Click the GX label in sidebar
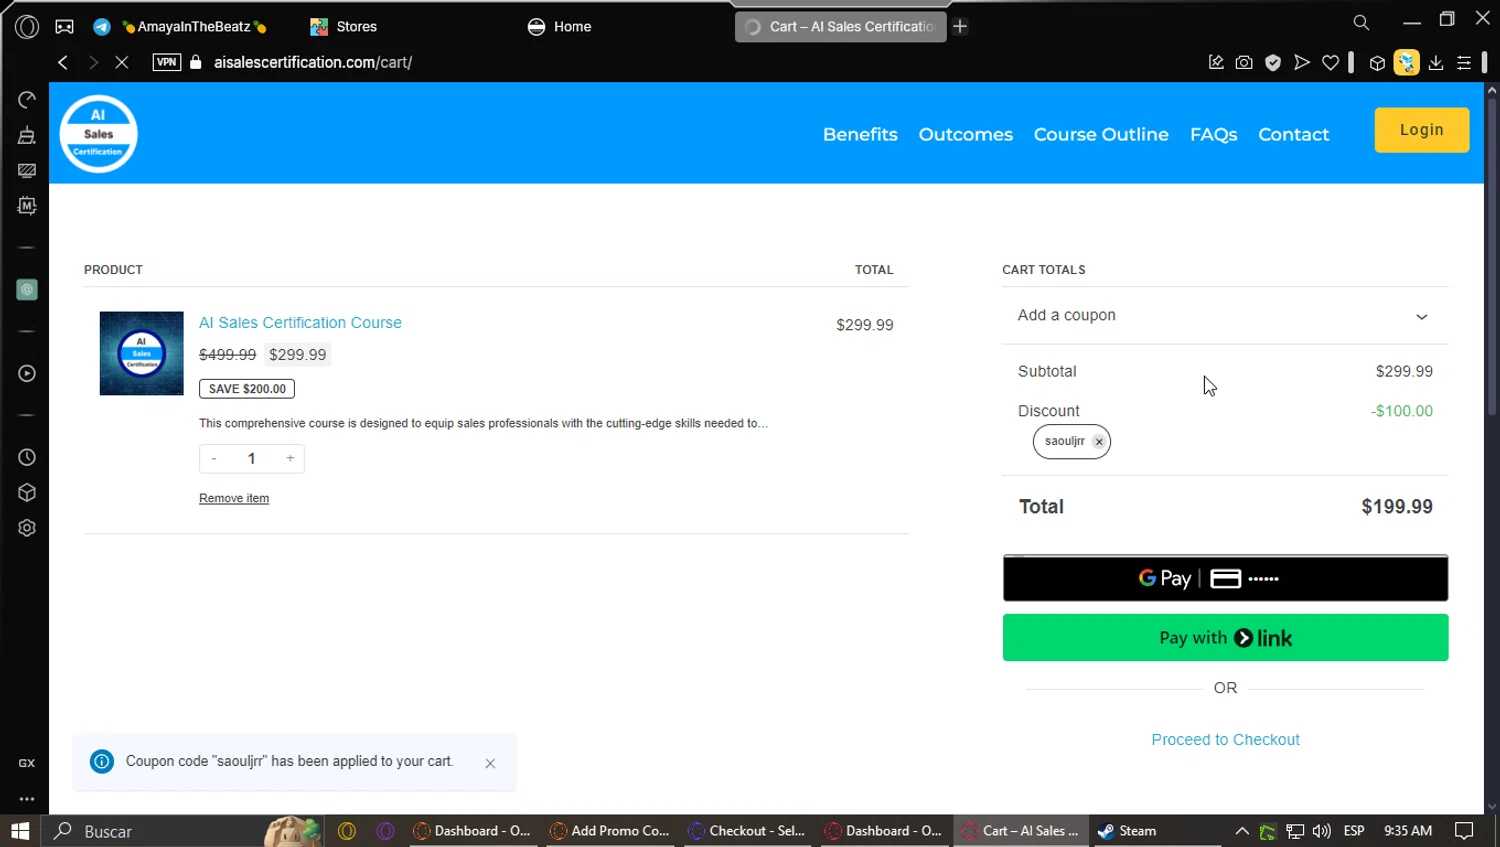Screen dimensions: 1500x847 click(27, 763)
